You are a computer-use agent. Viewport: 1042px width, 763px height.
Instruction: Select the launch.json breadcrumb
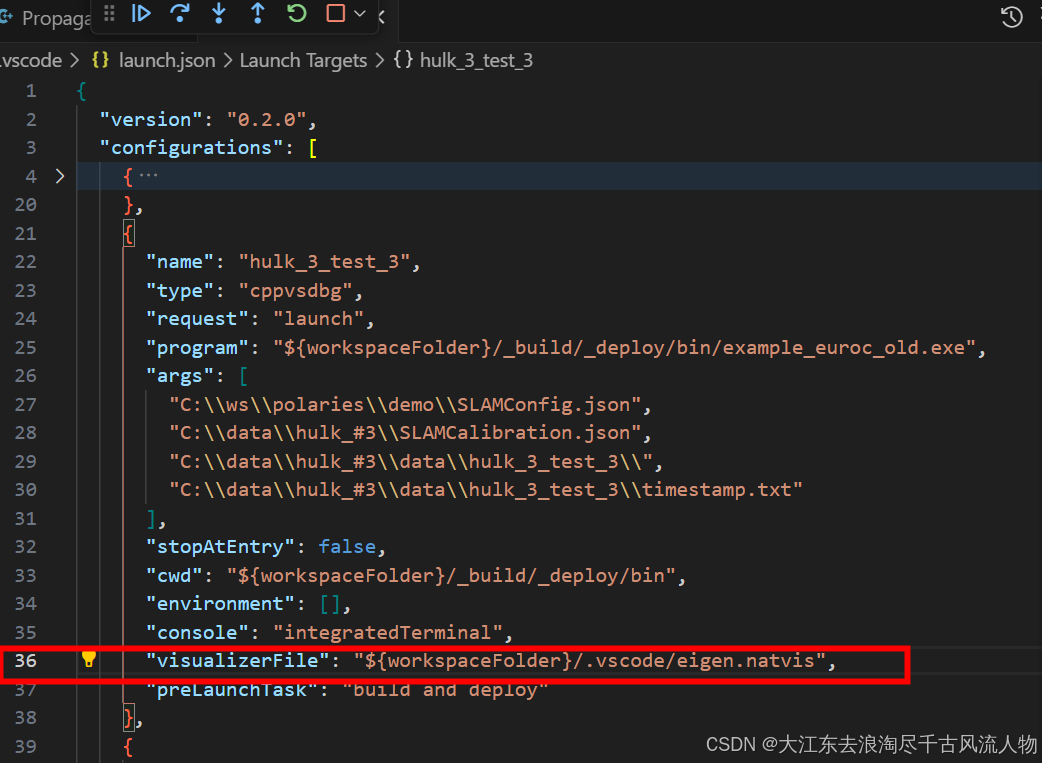pos(167,60)
